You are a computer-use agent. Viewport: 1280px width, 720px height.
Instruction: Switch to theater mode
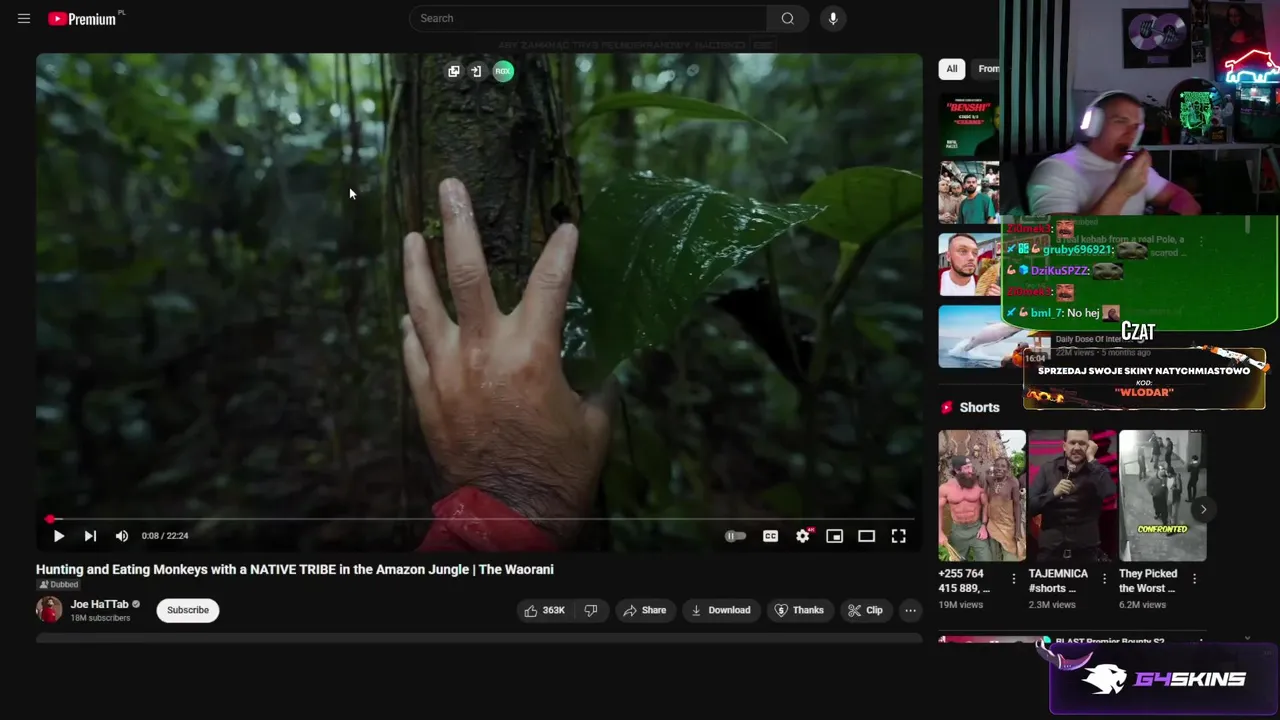pyautogui.click(x=866, y=536)
